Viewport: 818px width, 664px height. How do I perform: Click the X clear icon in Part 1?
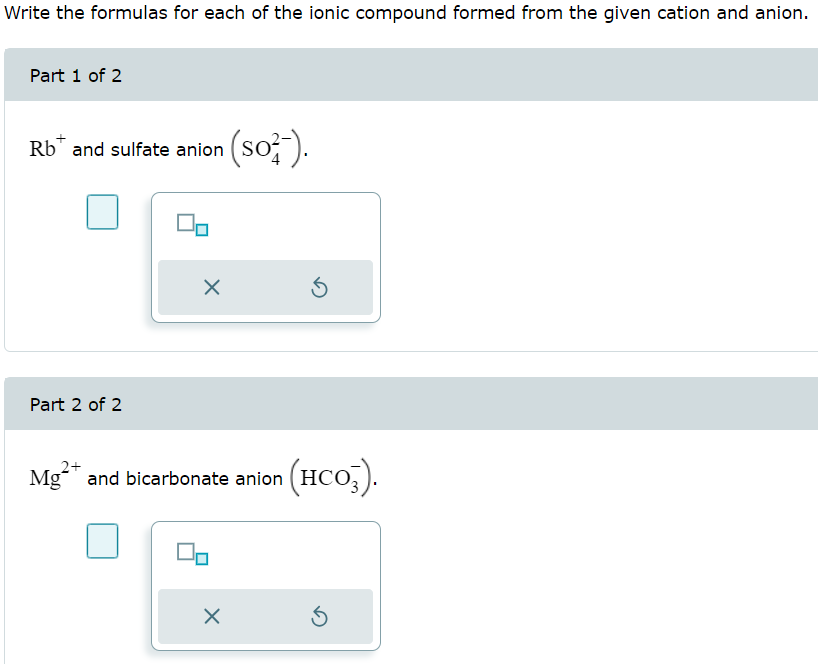pos(211,287)
